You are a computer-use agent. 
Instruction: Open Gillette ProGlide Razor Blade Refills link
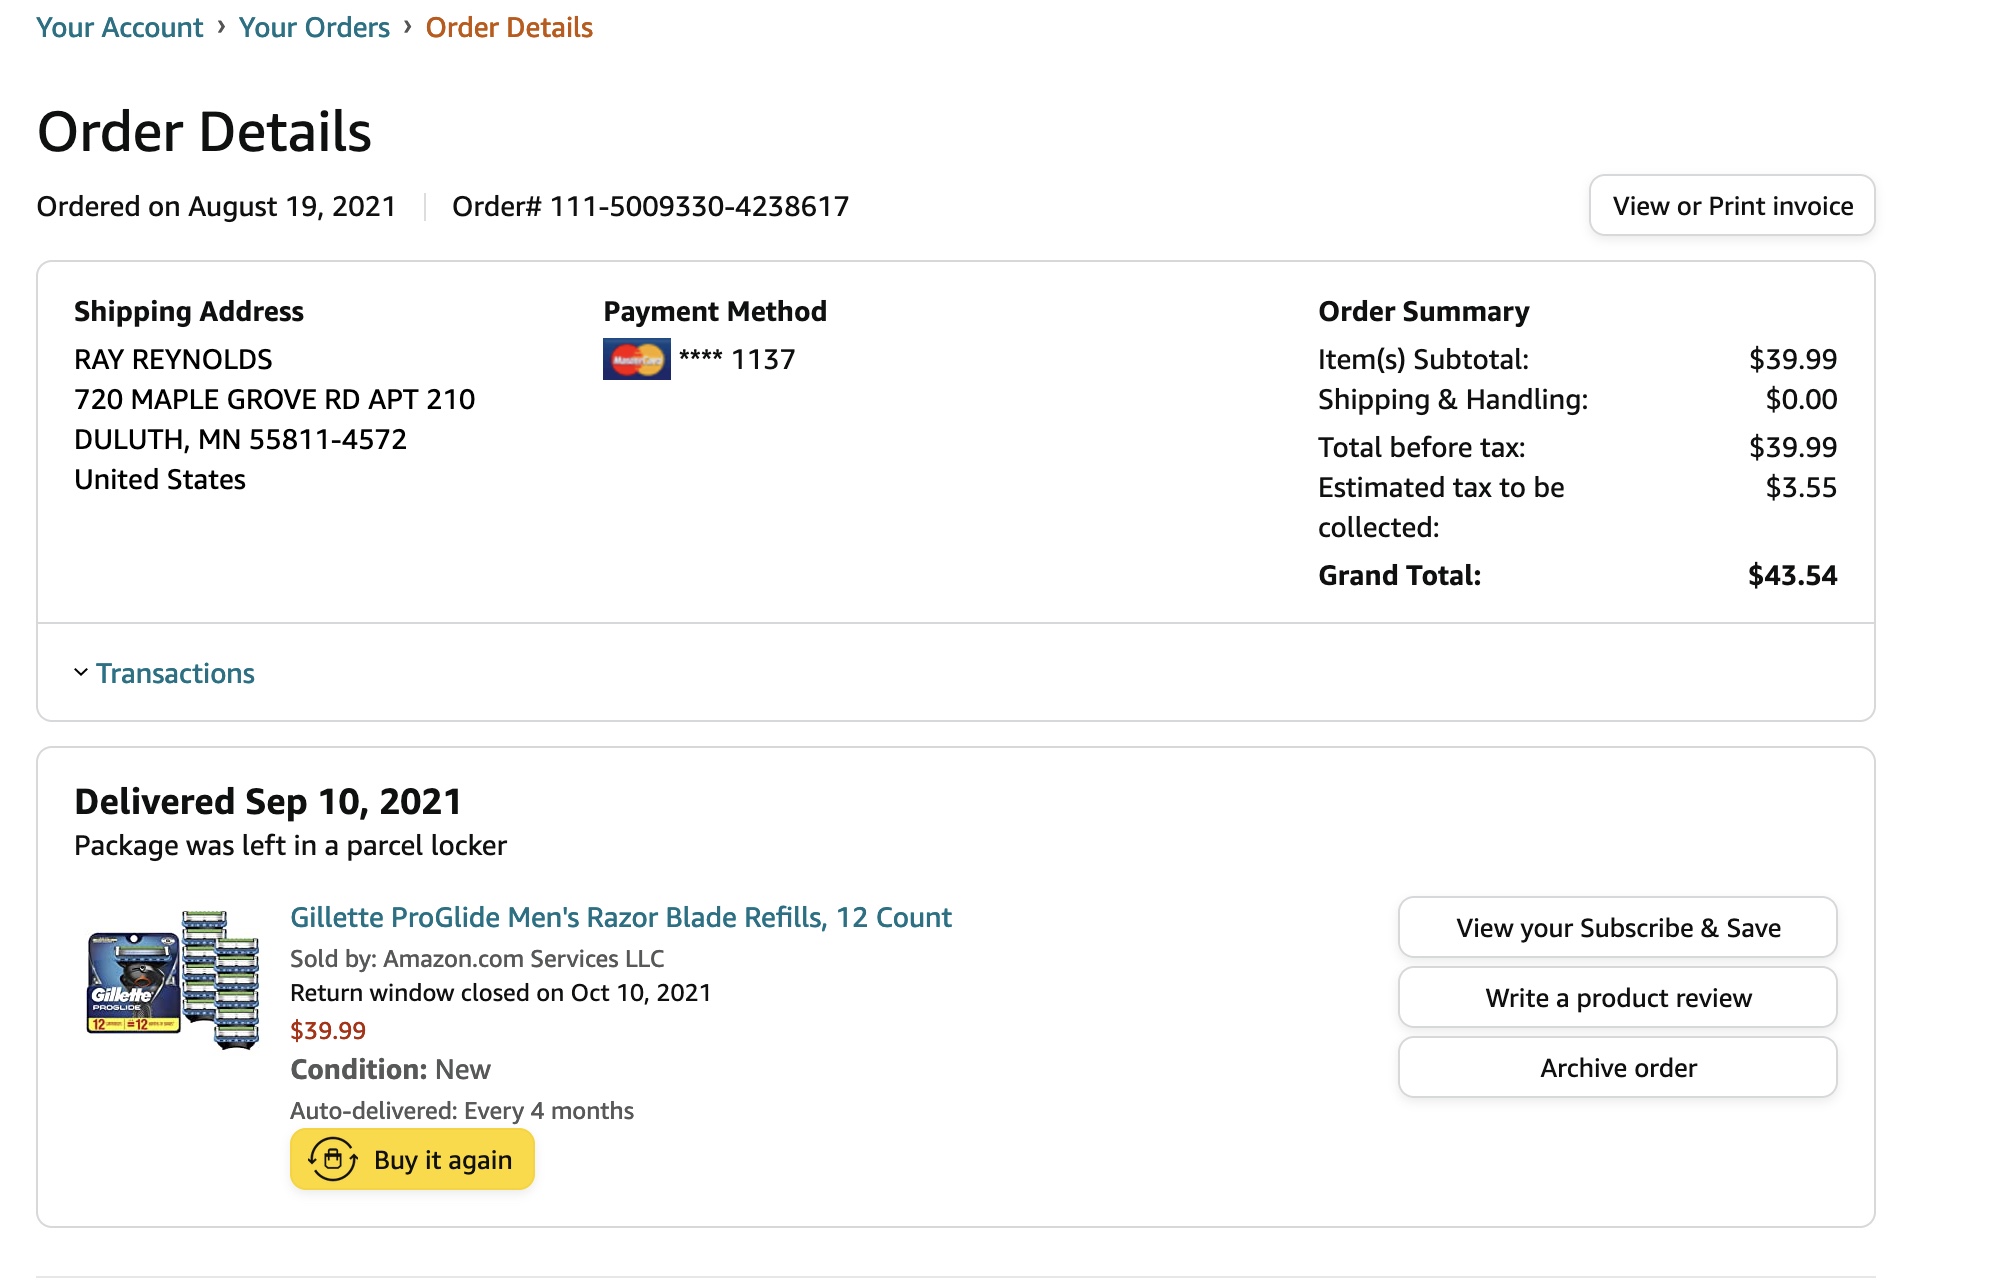pyautogui.click(x=620, y=917)
